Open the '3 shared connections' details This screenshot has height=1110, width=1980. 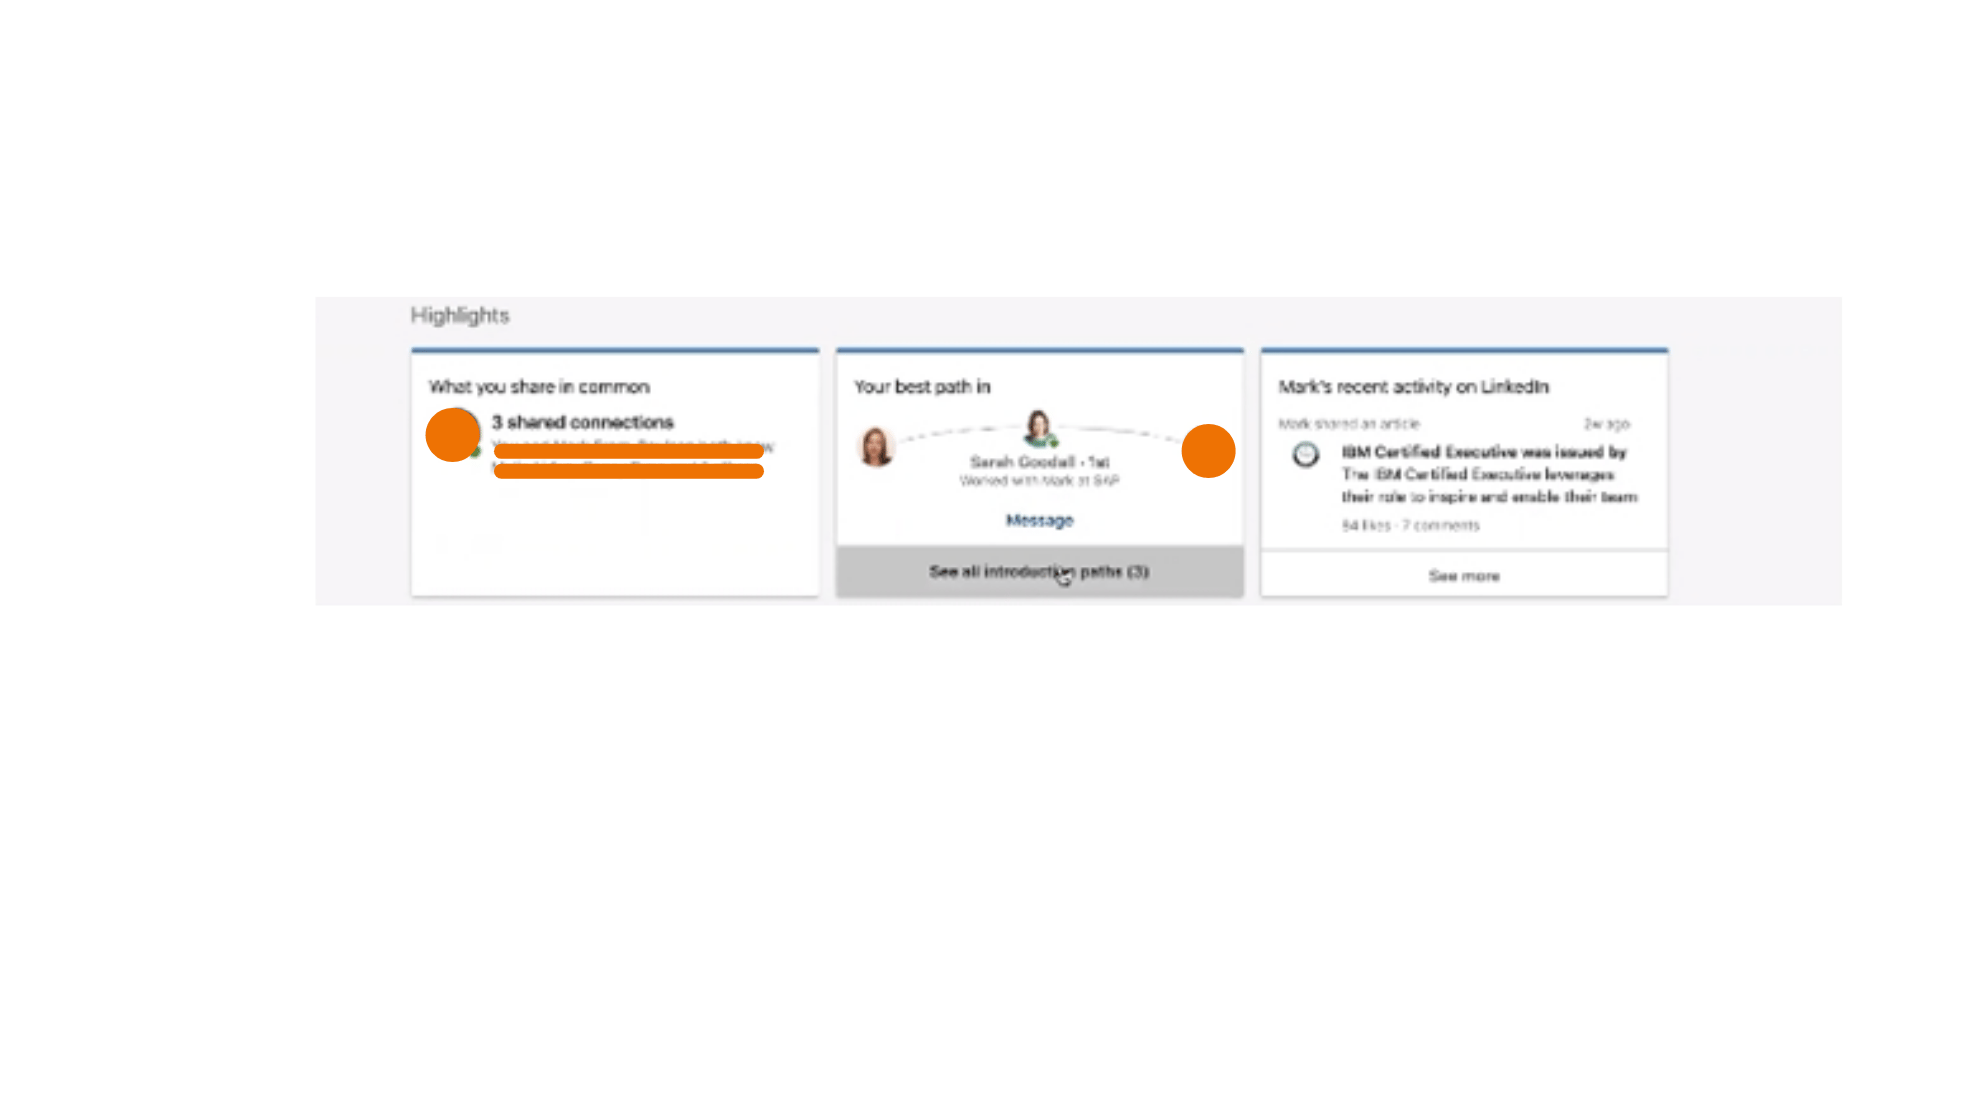pos(583,422)
